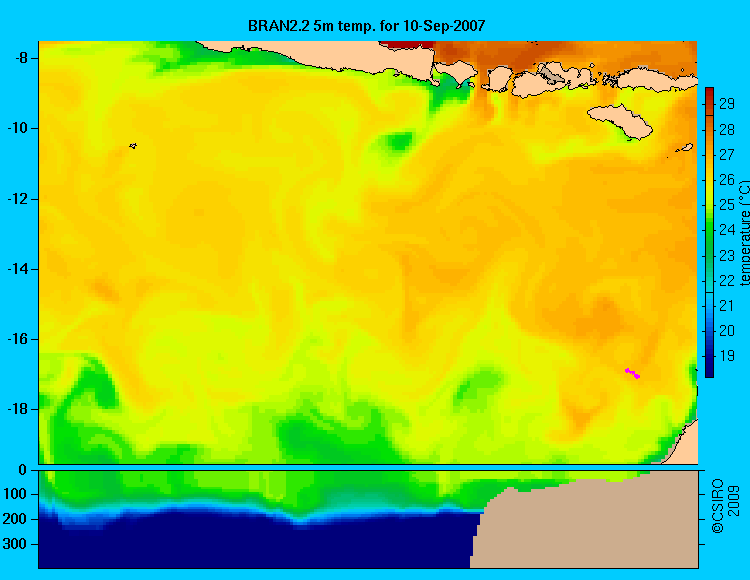Click the "temperature (°C)" colorbar label
Image resolution: width=750 pixels, height=580 pixels.
(x=744, y=233)
